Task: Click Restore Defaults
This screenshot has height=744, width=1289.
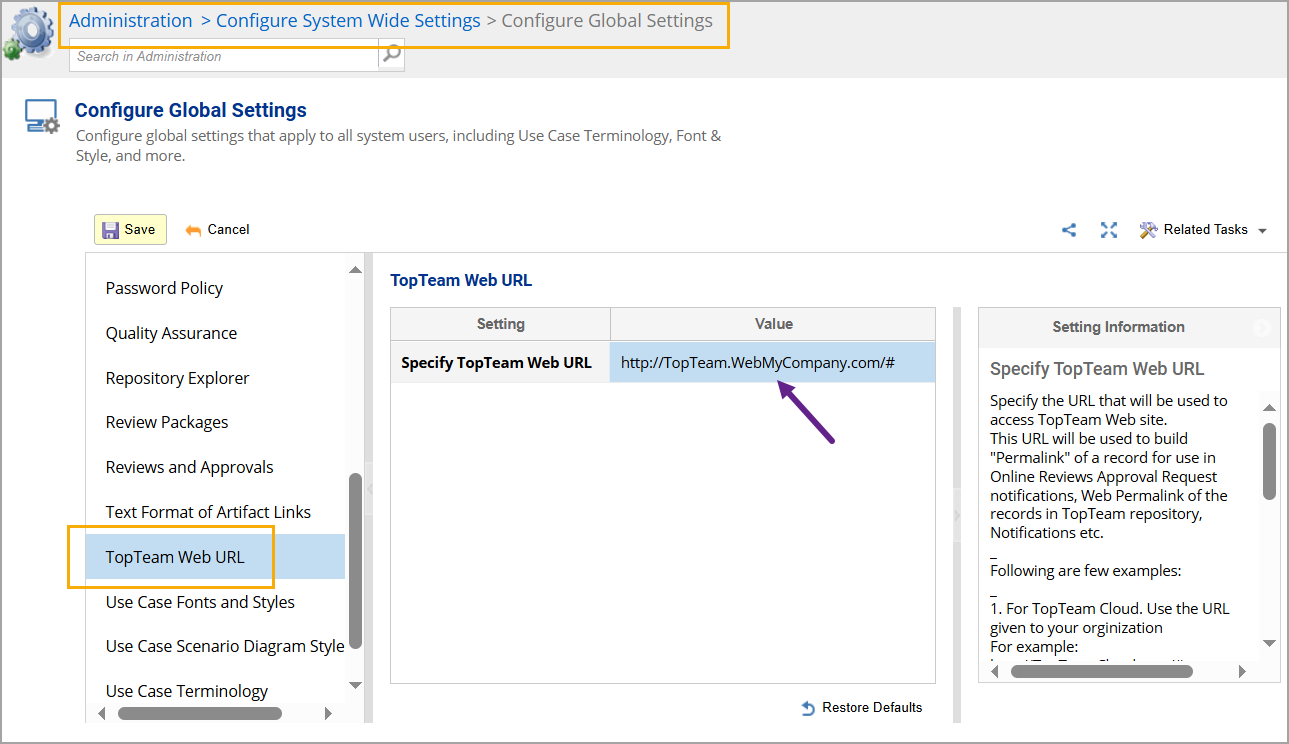Action: point(862,708)
